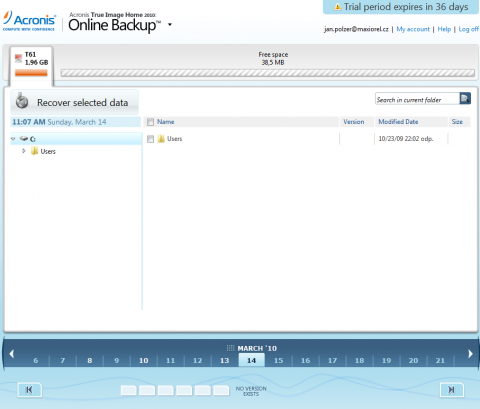The width and height of the screenshot is (480, 409).
Task: Click the 10/23/09 22:02 modified date cell
Action: [406, 139]
